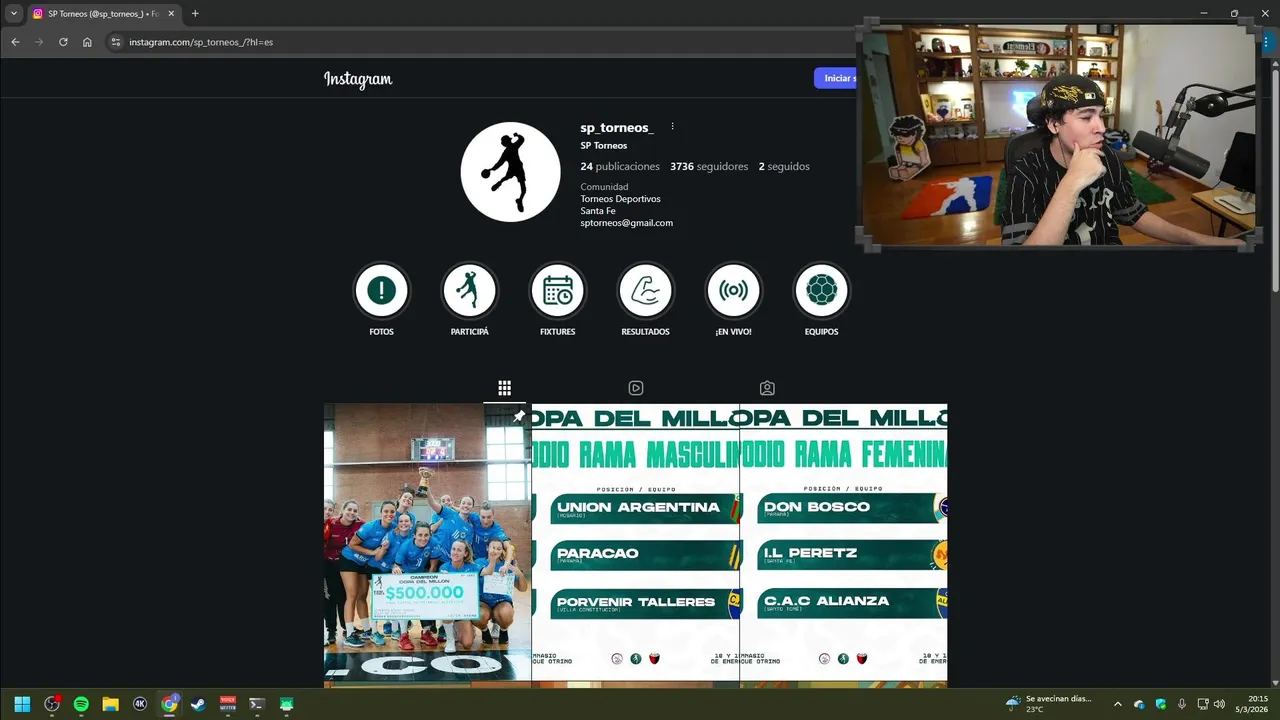Go forward in the browser
The image size is (1280, 720).
coord(39,42)
